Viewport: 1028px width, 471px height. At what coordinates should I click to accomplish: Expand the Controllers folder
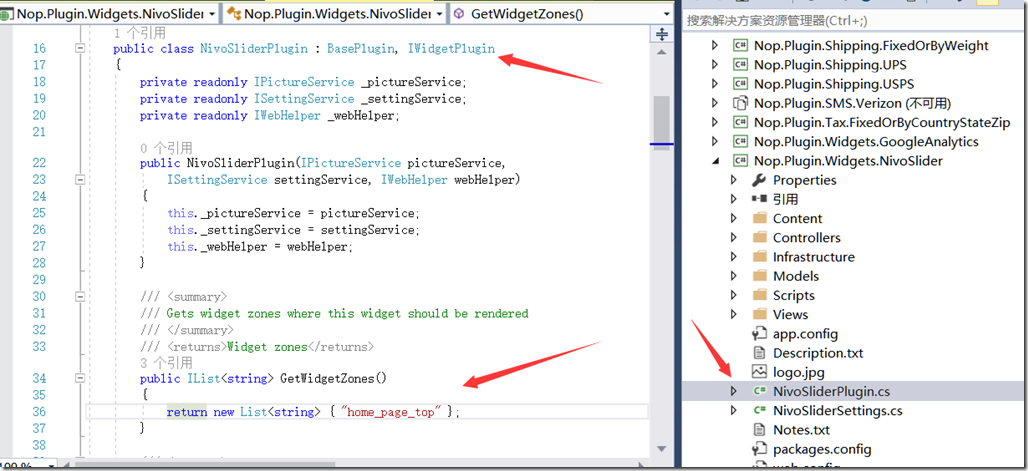pyautogui.click(x=734, y=237)
